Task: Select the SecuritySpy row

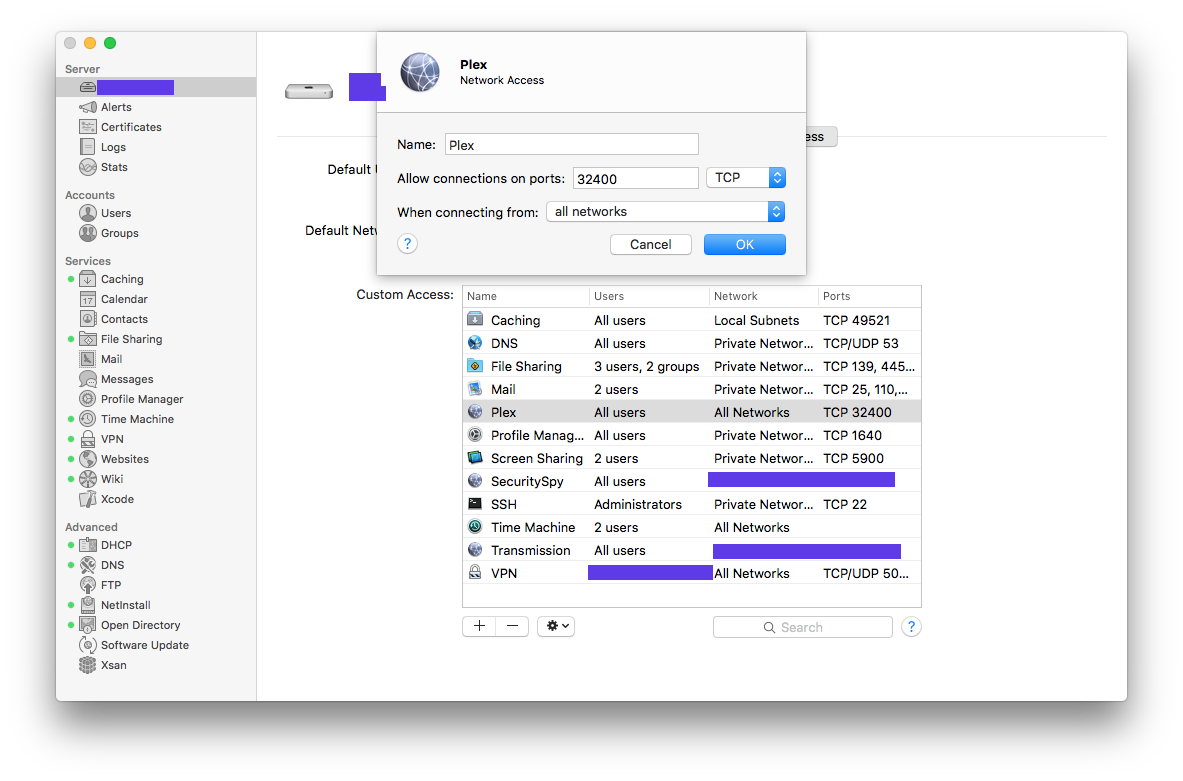Action: 692,481
